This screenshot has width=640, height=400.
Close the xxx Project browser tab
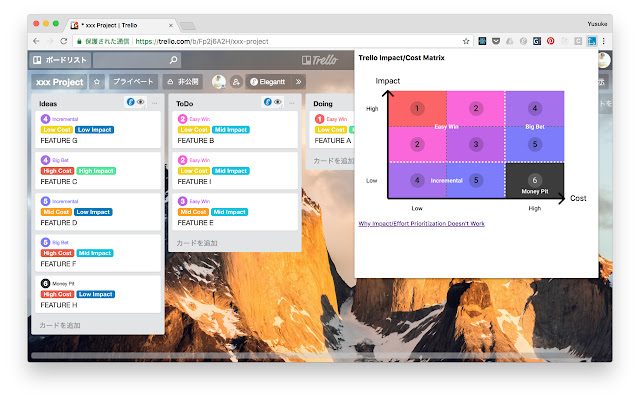171,25
